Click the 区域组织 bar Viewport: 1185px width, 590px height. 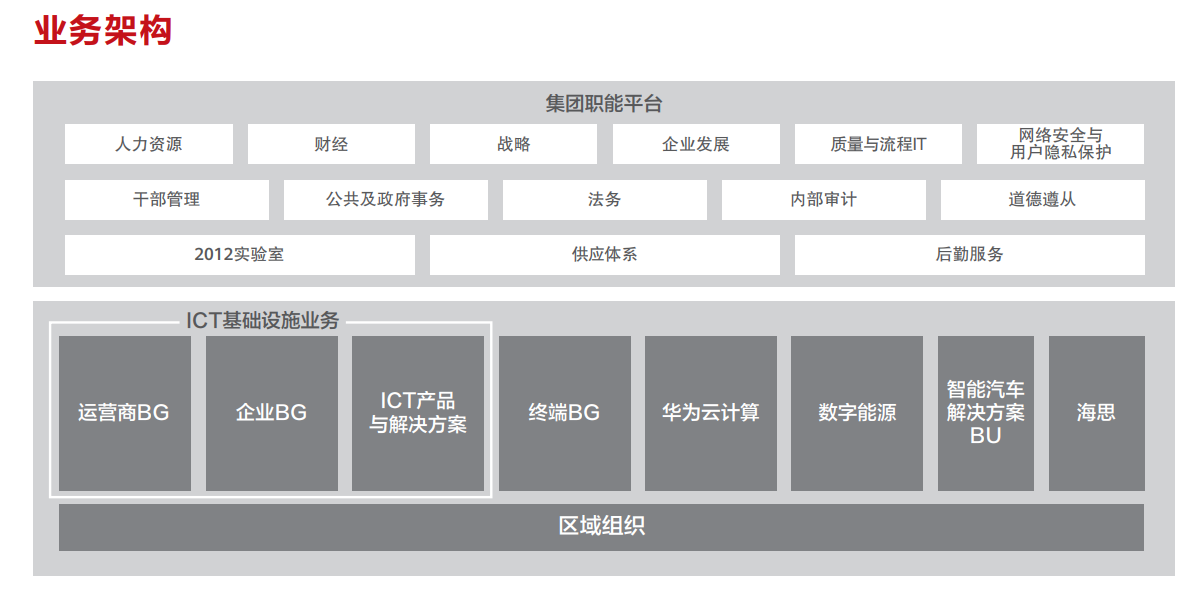click(602, 527)
